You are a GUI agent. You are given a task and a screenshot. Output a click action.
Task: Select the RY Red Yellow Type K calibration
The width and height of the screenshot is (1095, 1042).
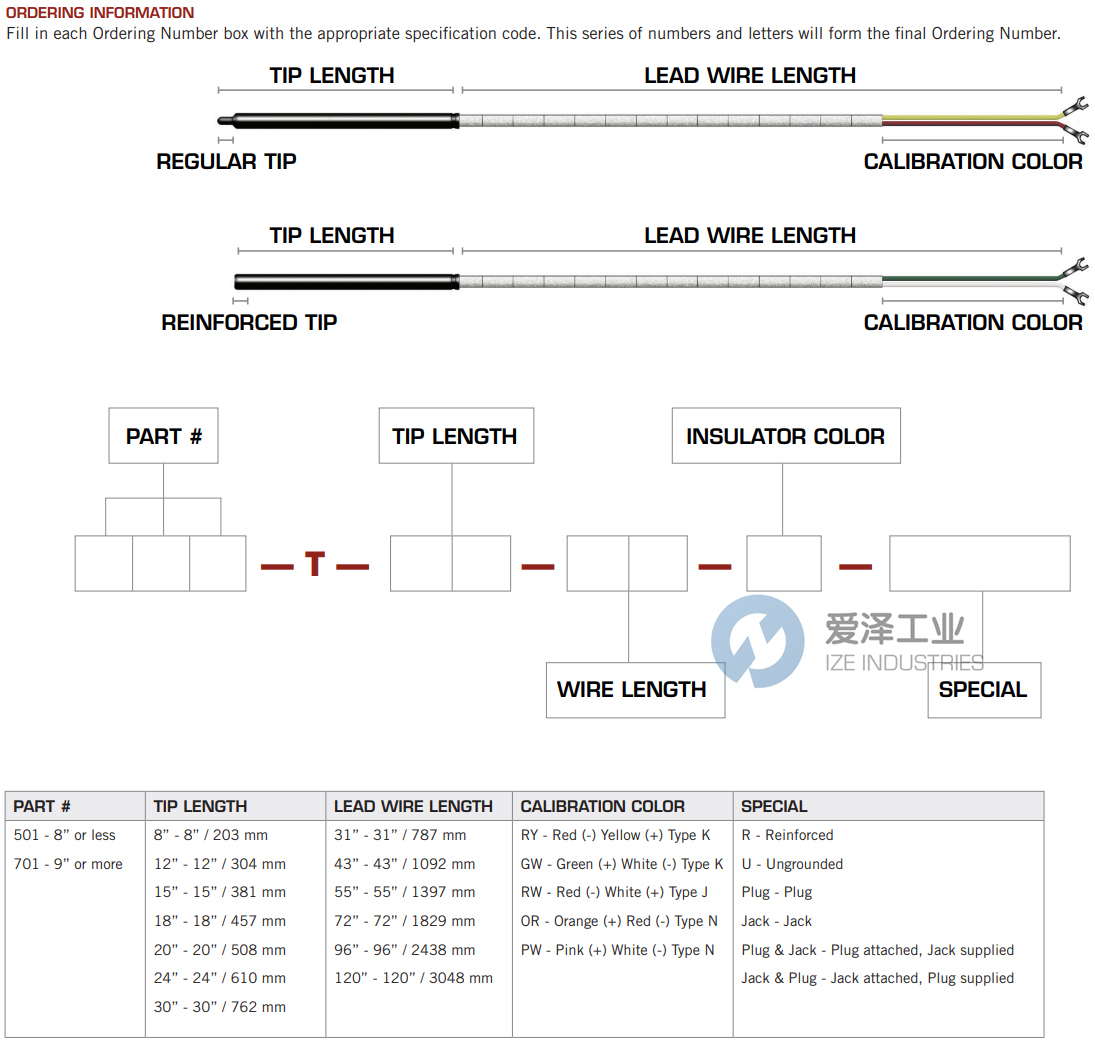click(615, 835)
